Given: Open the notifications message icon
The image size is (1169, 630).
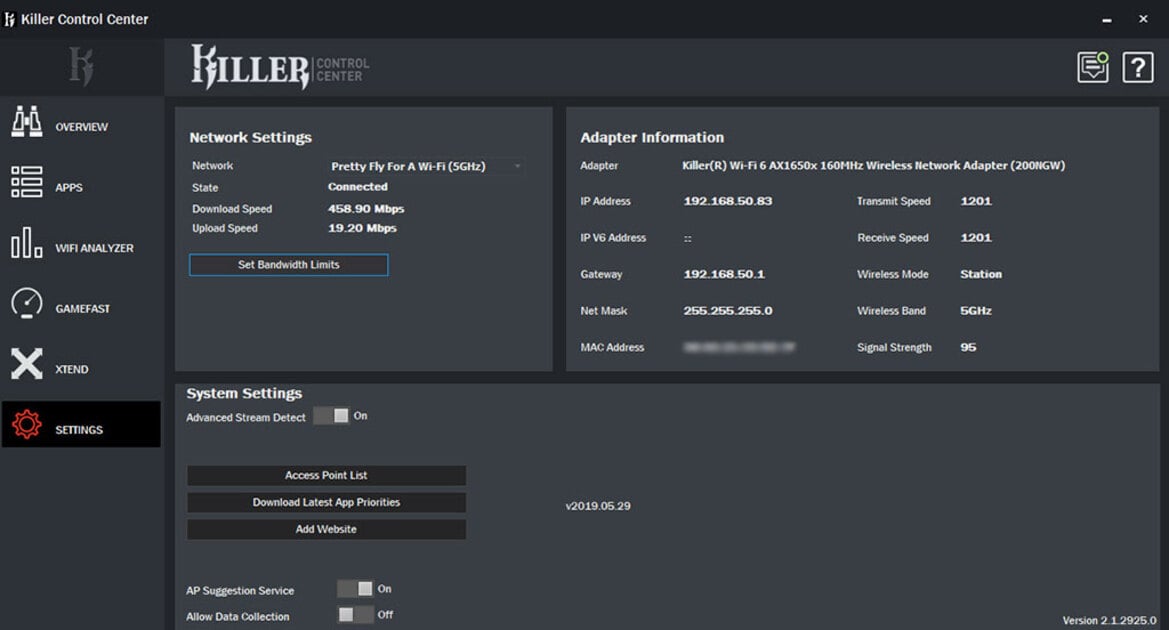Looking at the screenshot, I should pyautogui.click(x=1093, y=67).
